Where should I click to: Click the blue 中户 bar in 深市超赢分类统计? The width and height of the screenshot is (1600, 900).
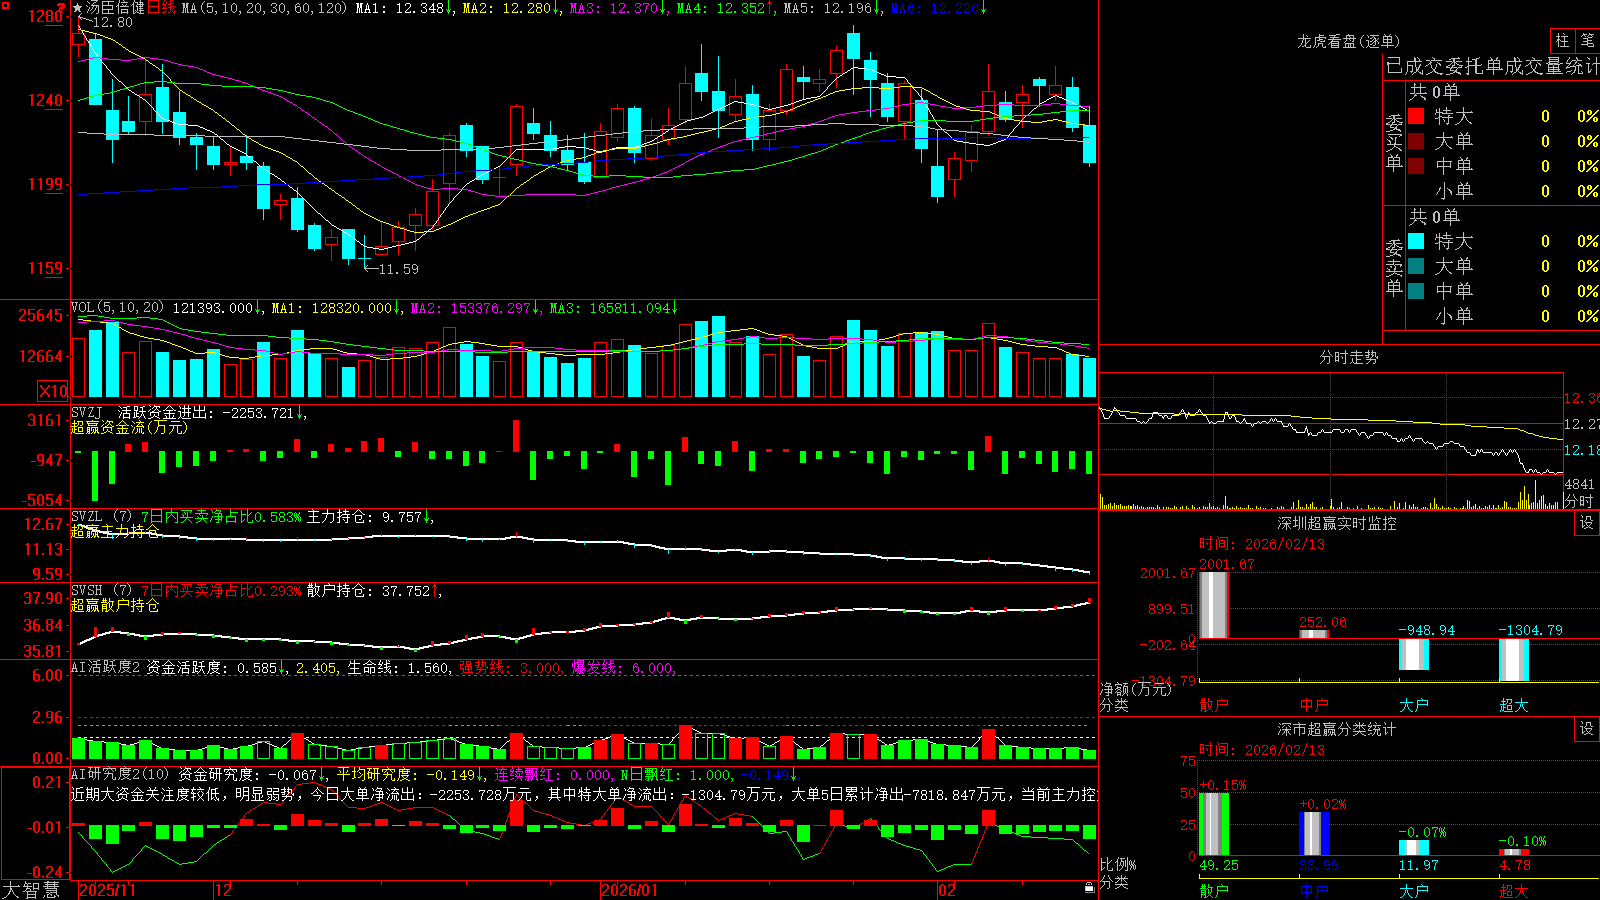(1314, 833)
